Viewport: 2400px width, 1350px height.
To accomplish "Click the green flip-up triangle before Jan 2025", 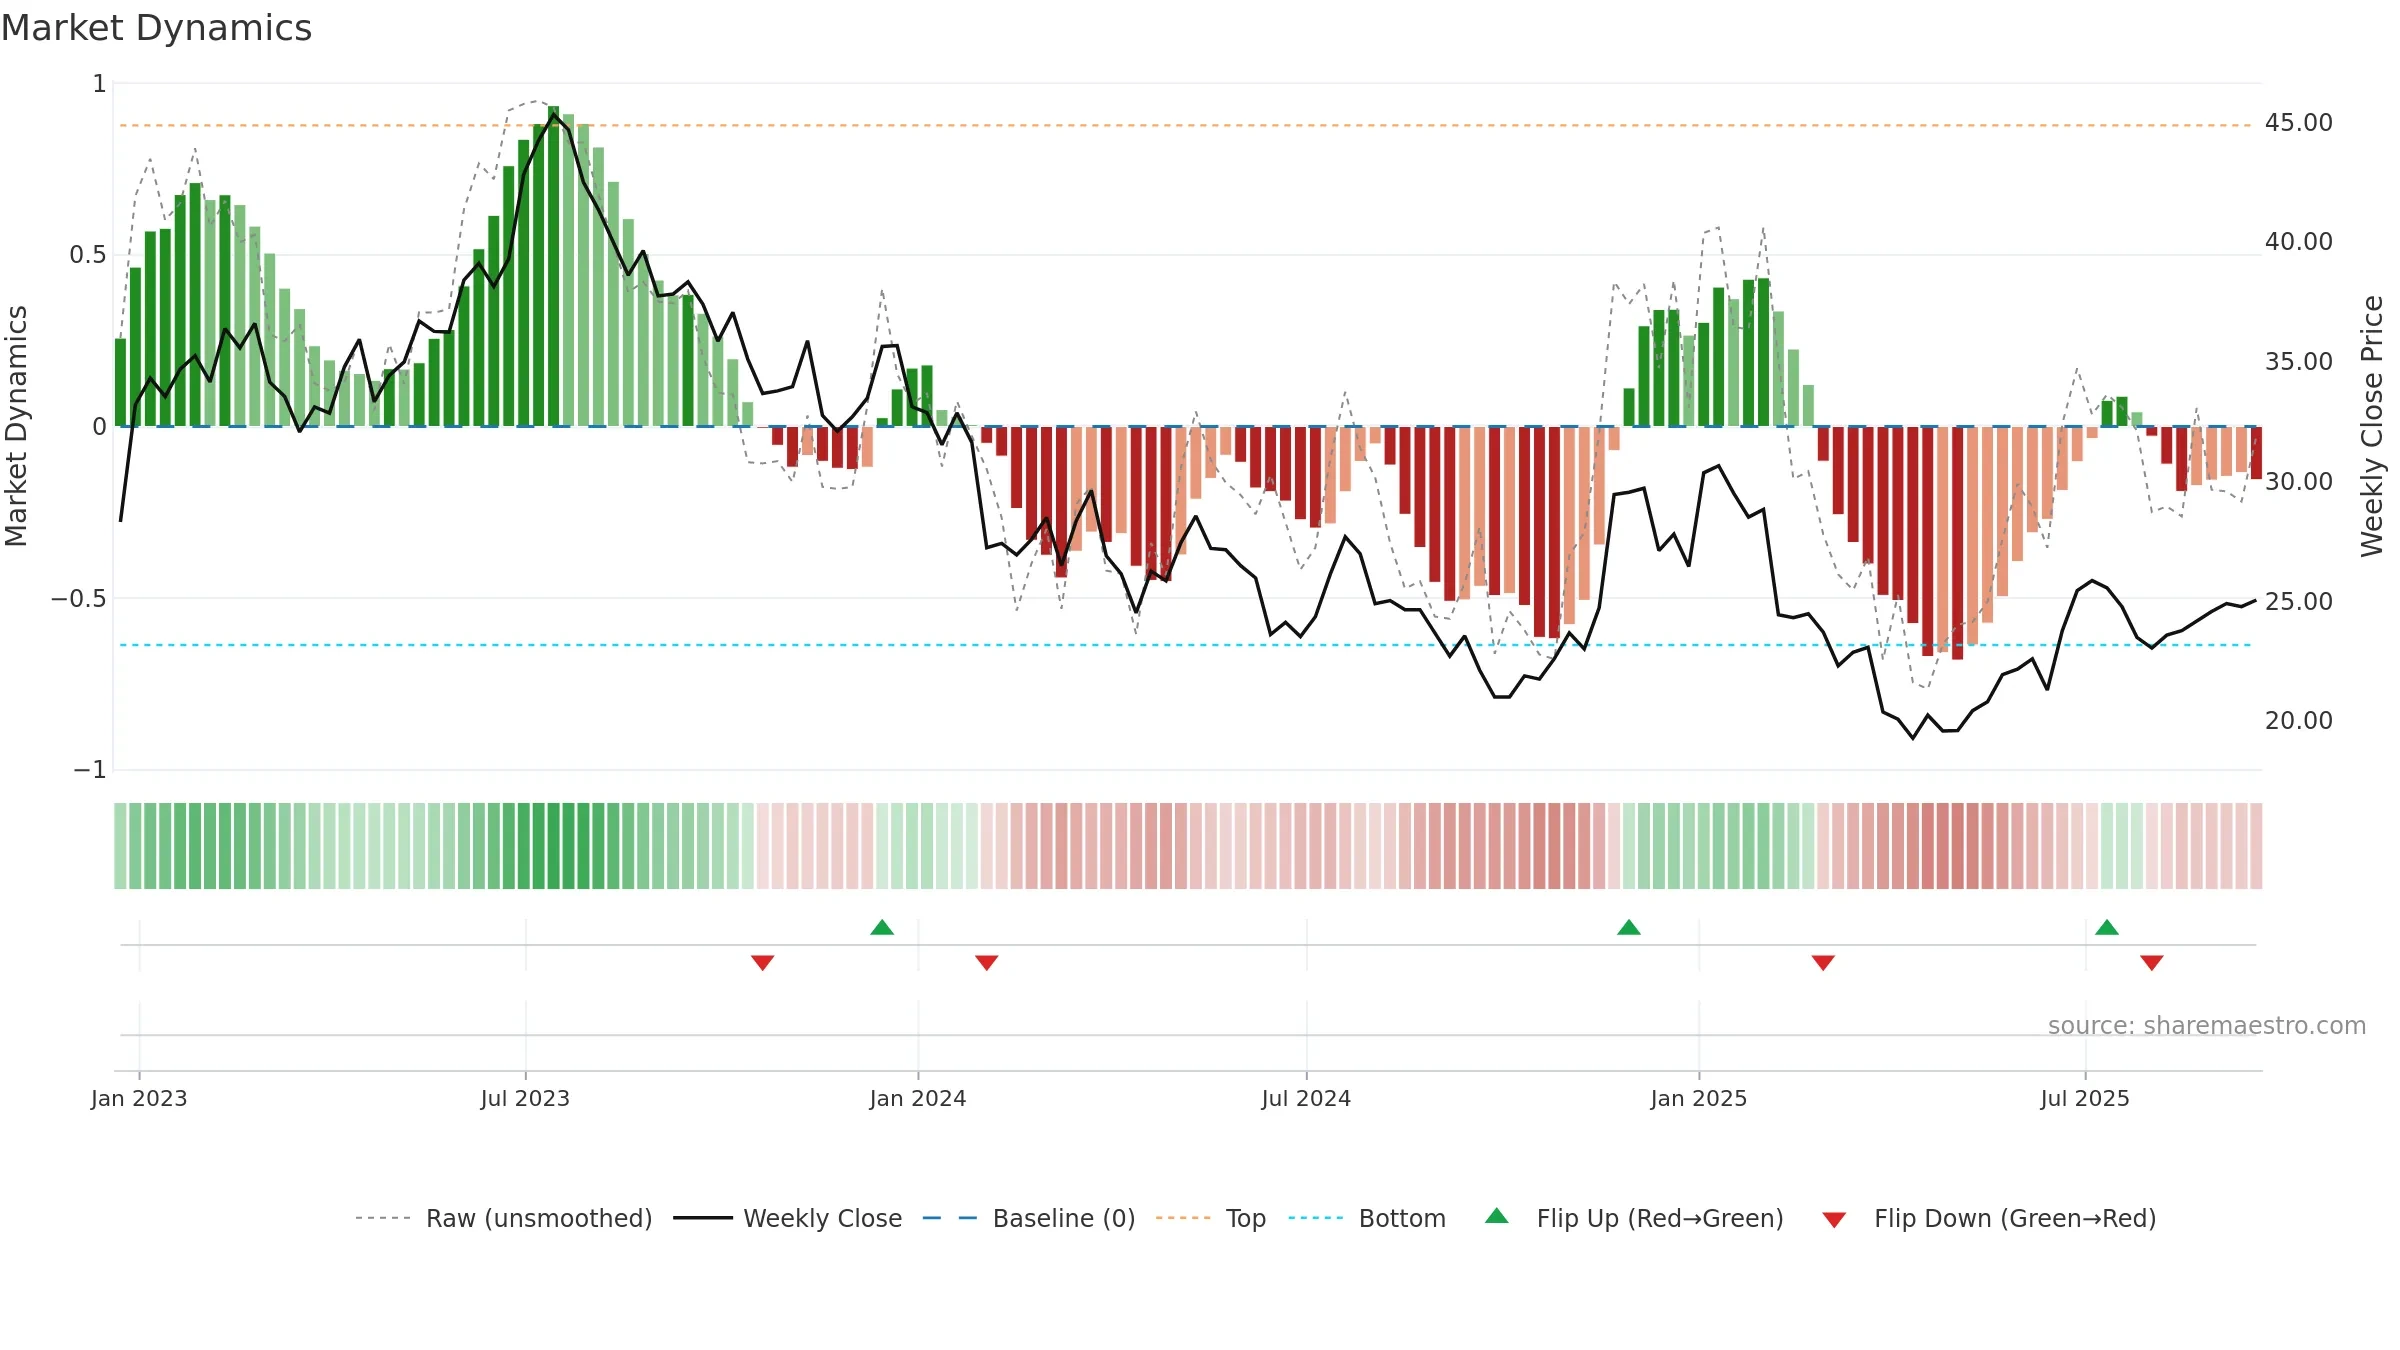I will coord(1629,927).
